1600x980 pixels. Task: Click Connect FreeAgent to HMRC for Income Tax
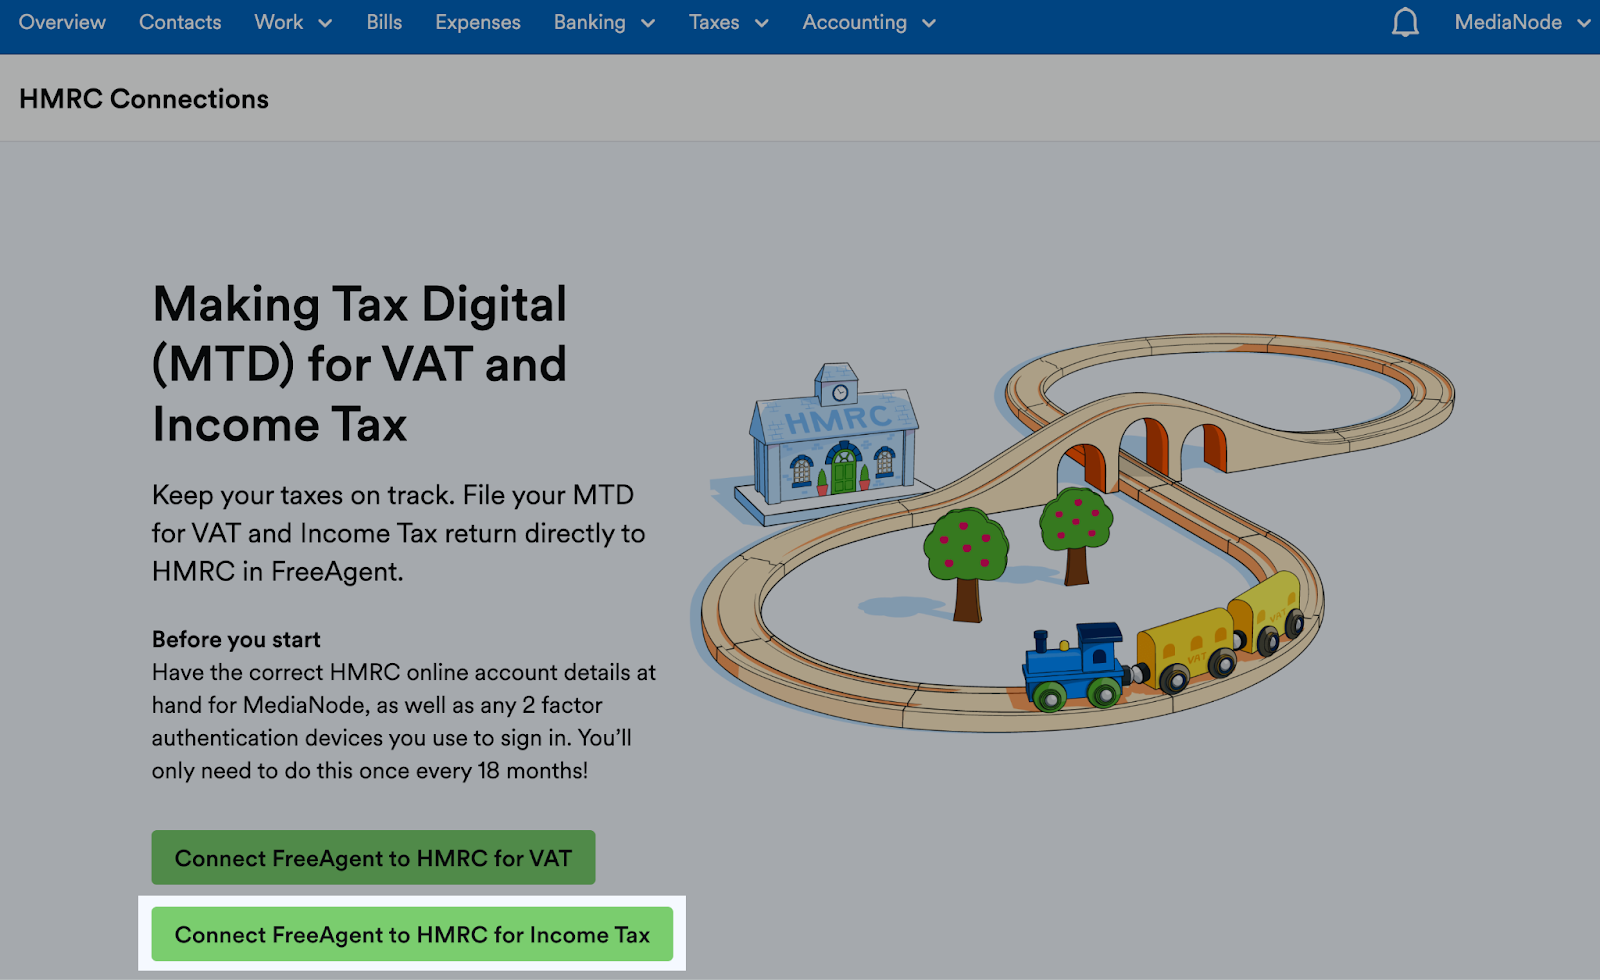coord(412,934)
